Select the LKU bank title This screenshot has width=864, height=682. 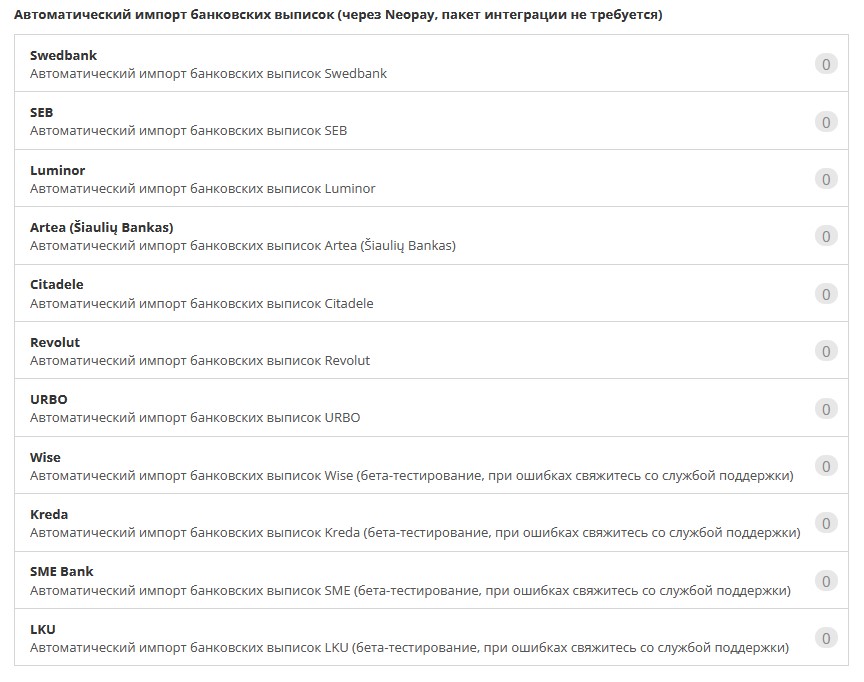coord(43,629)
